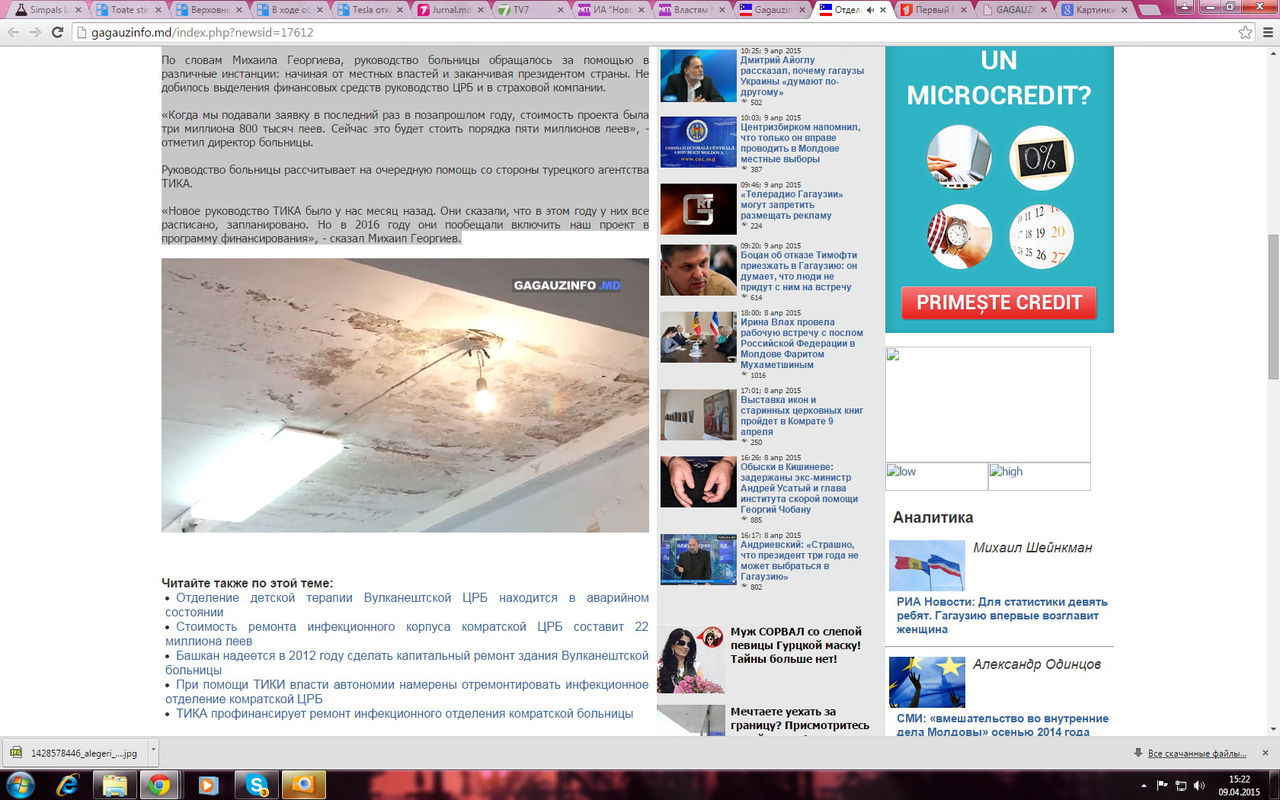Open Skype from the taskbar
1280x800 pixels.
(255, 785)
